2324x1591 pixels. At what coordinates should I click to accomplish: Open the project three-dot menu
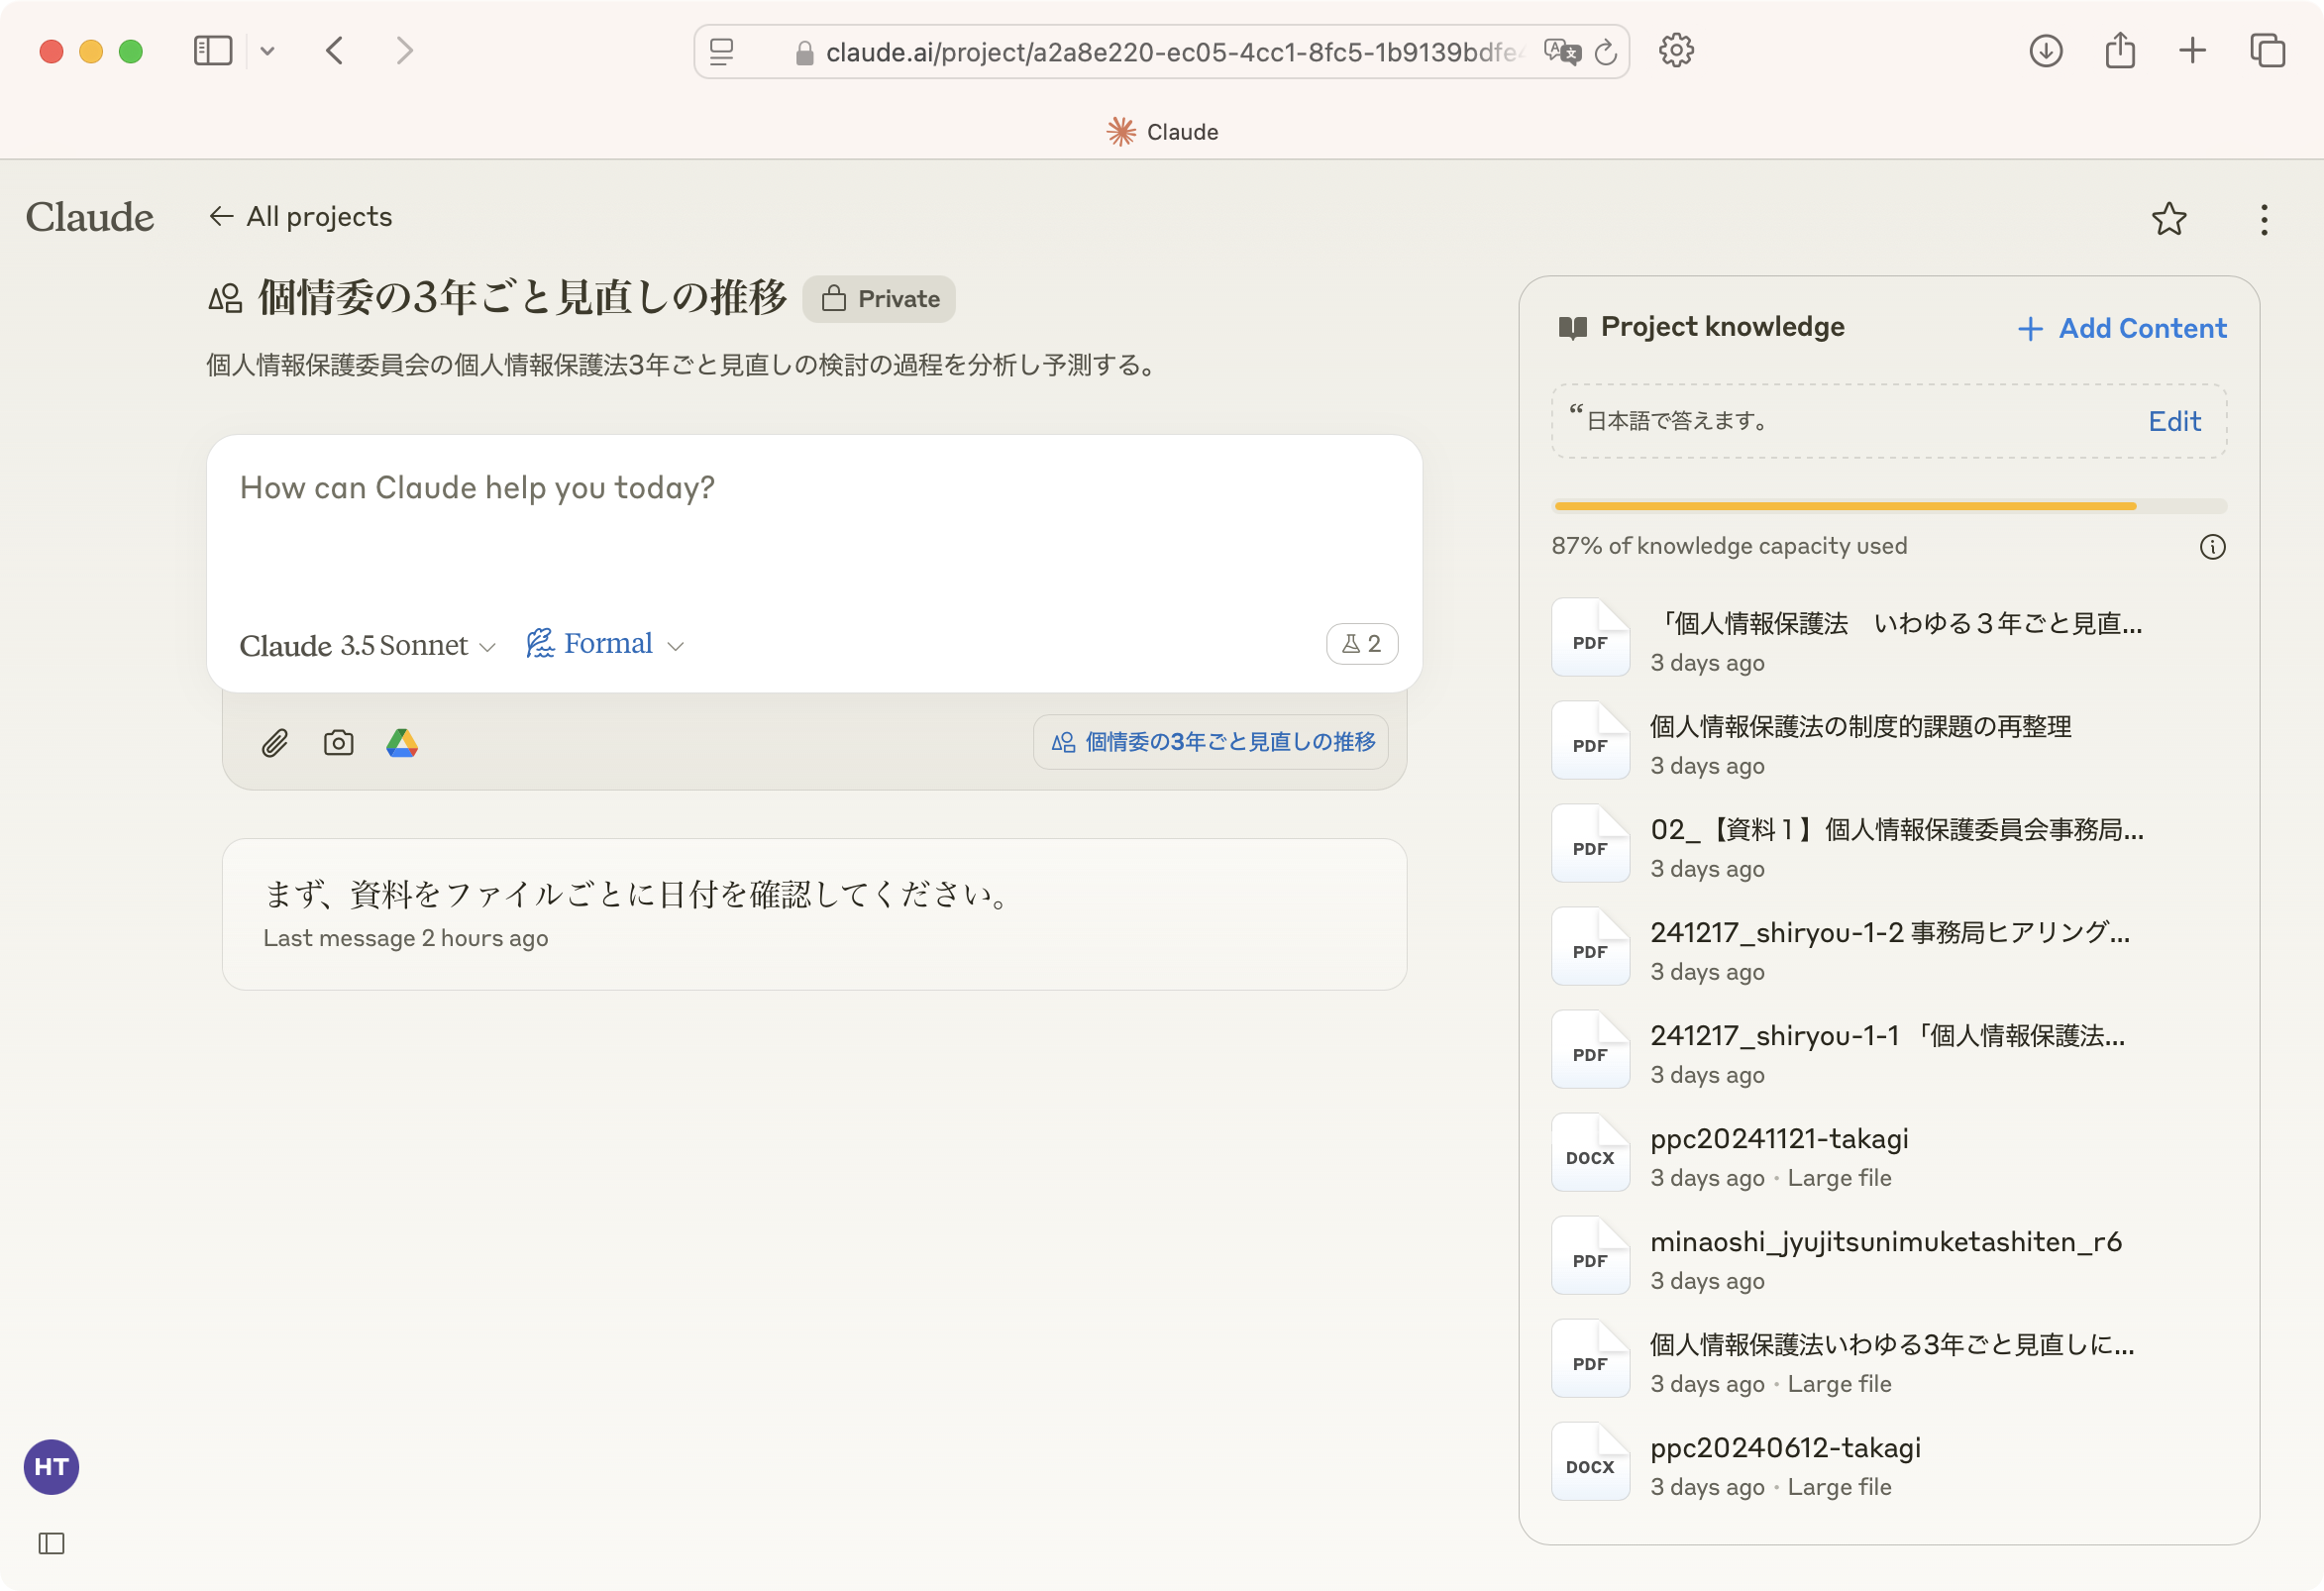(2264, 219)
